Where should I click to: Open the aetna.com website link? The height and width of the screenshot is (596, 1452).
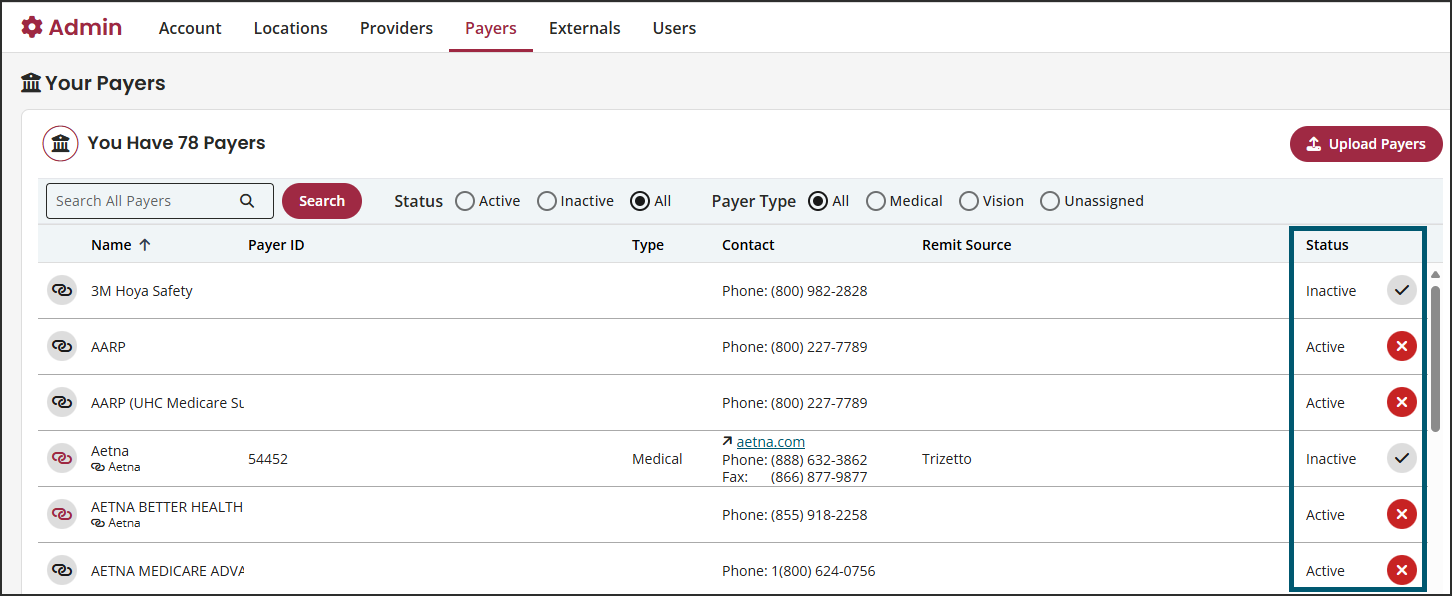(769, 441)
